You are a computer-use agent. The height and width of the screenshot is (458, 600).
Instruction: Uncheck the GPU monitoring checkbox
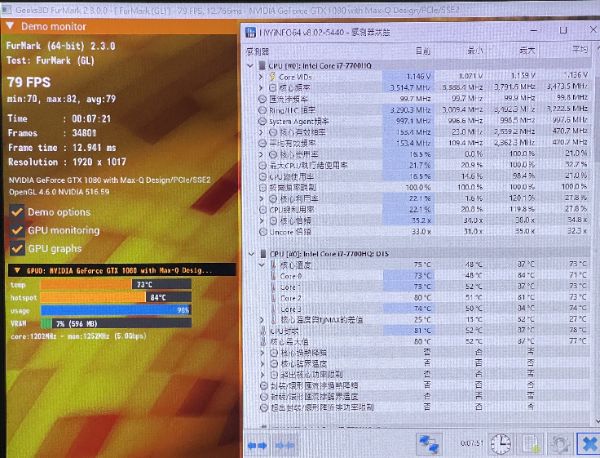pyautogui.click(x=16, y=230)
